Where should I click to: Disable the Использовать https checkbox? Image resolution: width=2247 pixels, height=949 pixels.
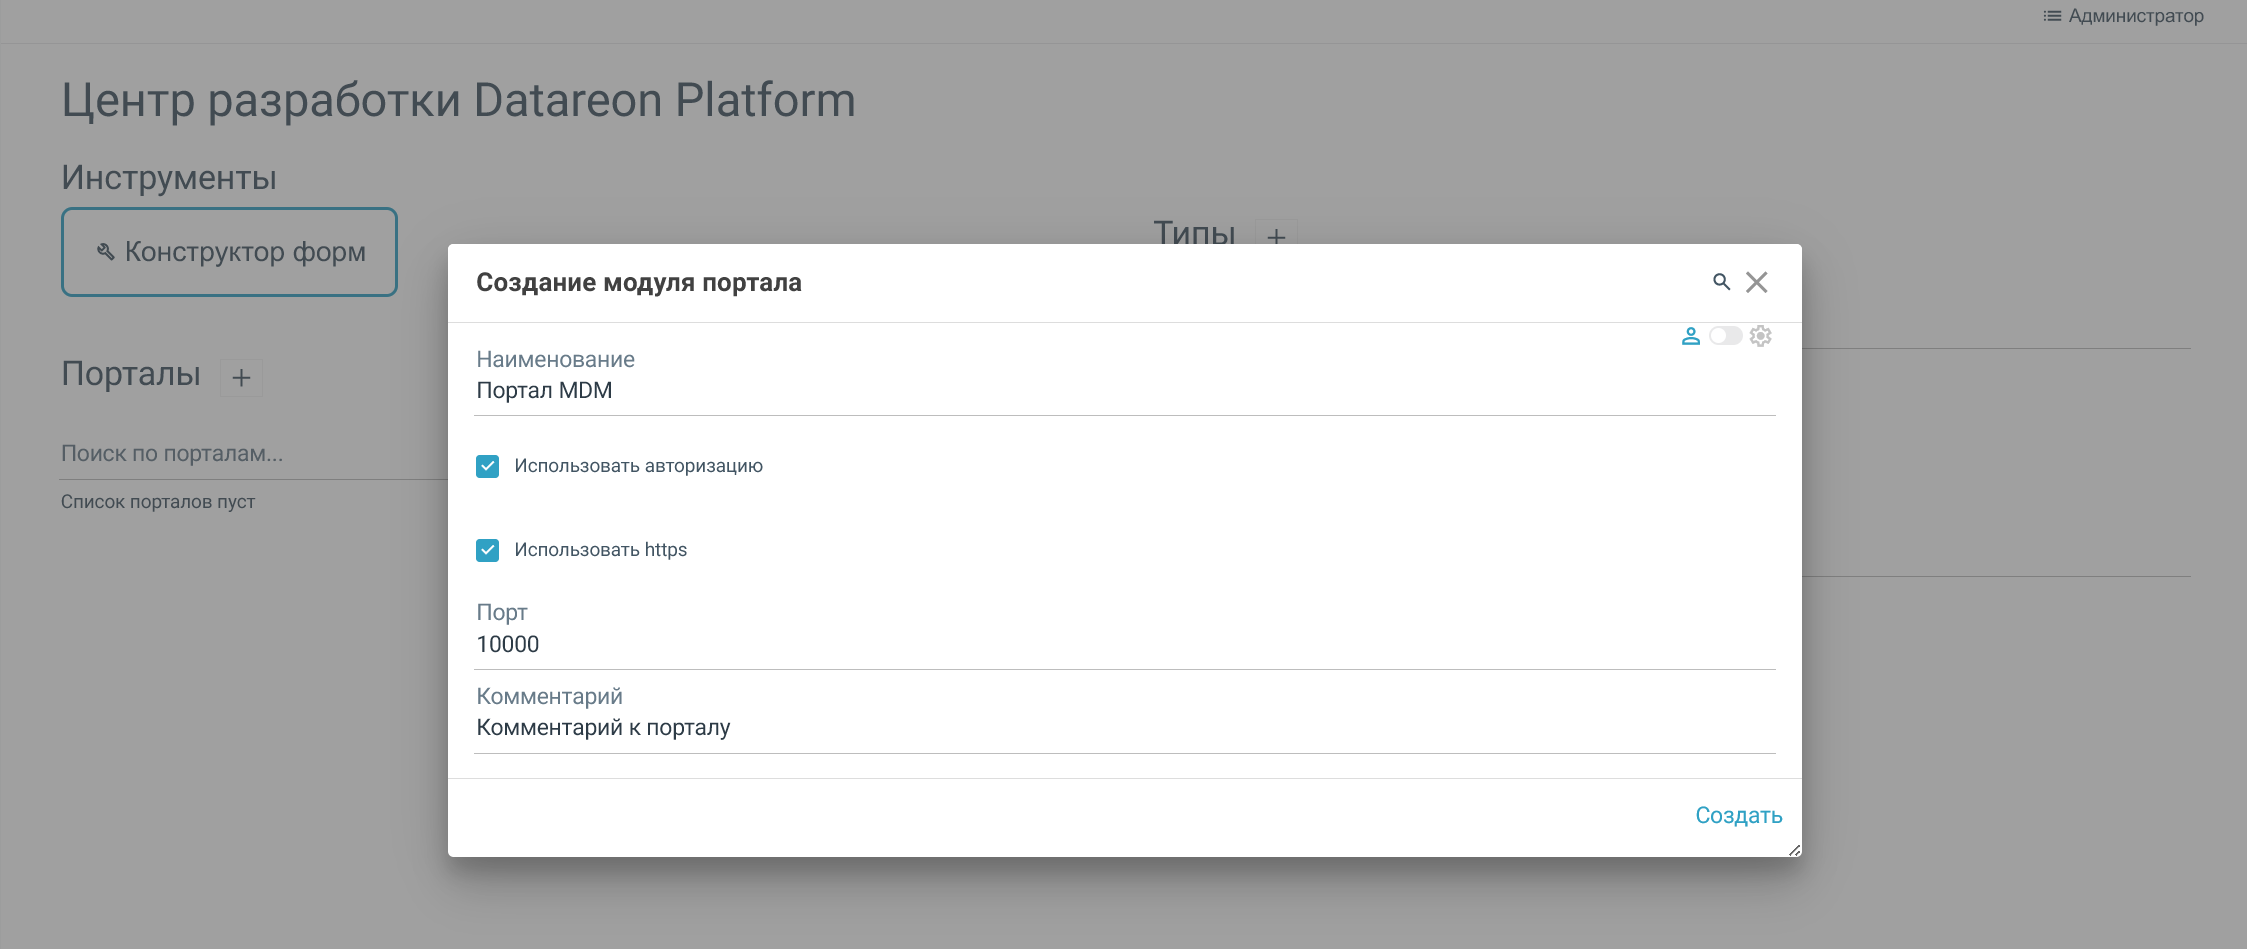[x=488, y=550]
